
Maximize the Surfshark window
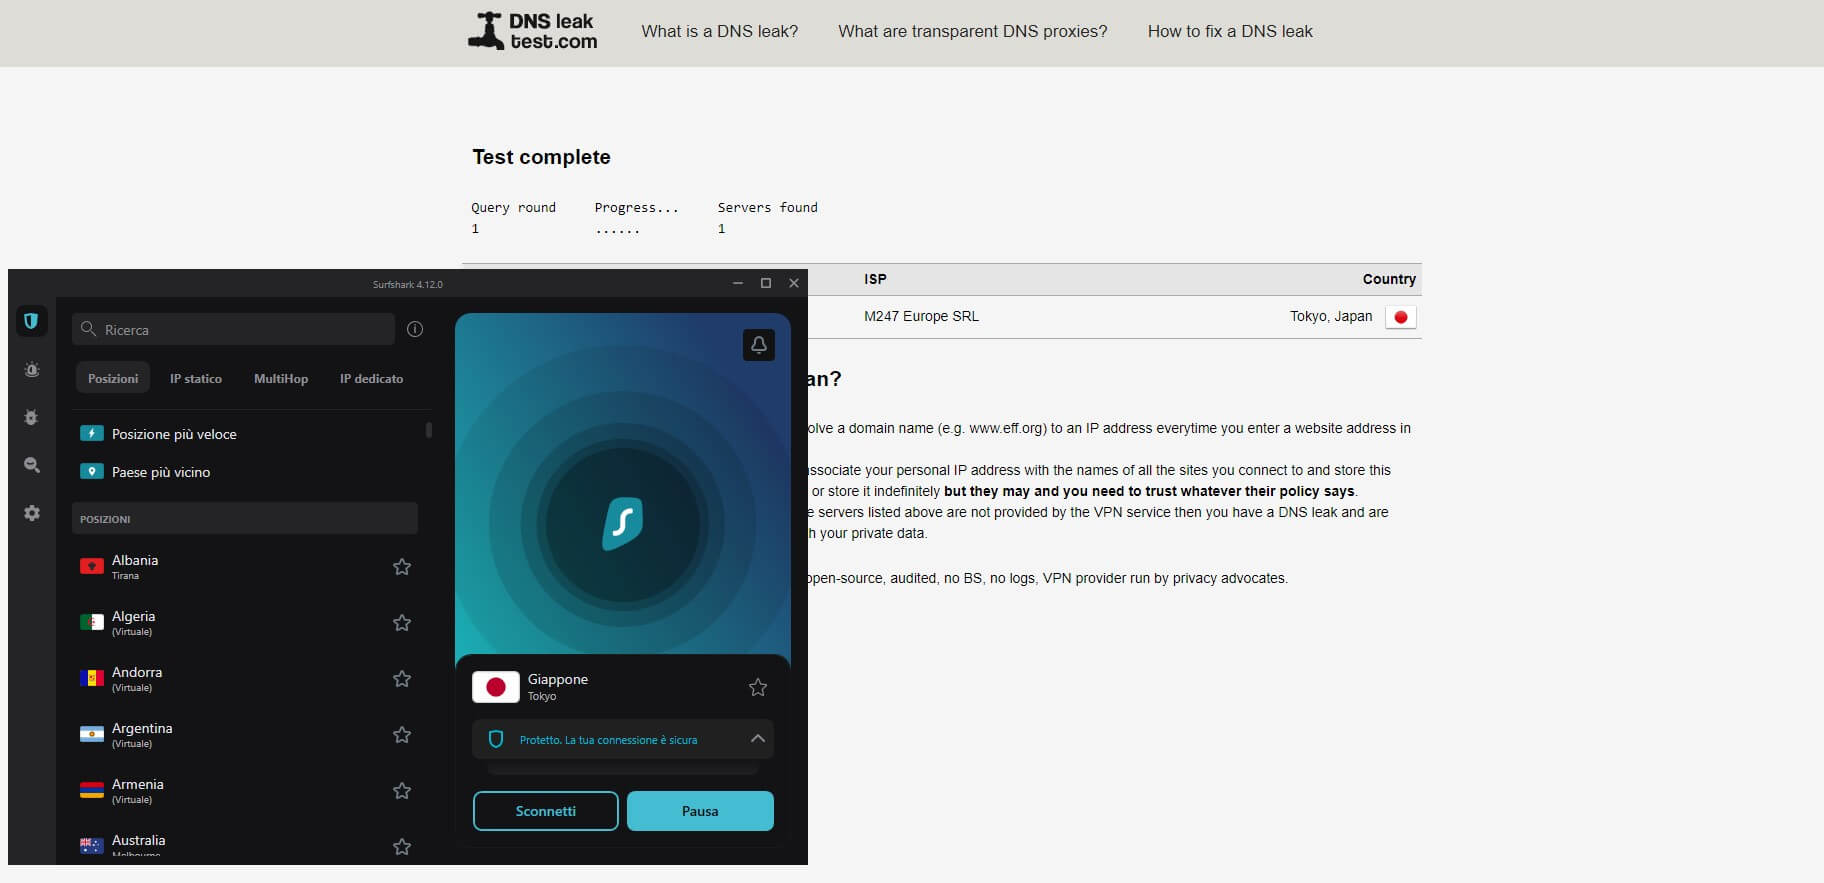click(x=766, y=283)
